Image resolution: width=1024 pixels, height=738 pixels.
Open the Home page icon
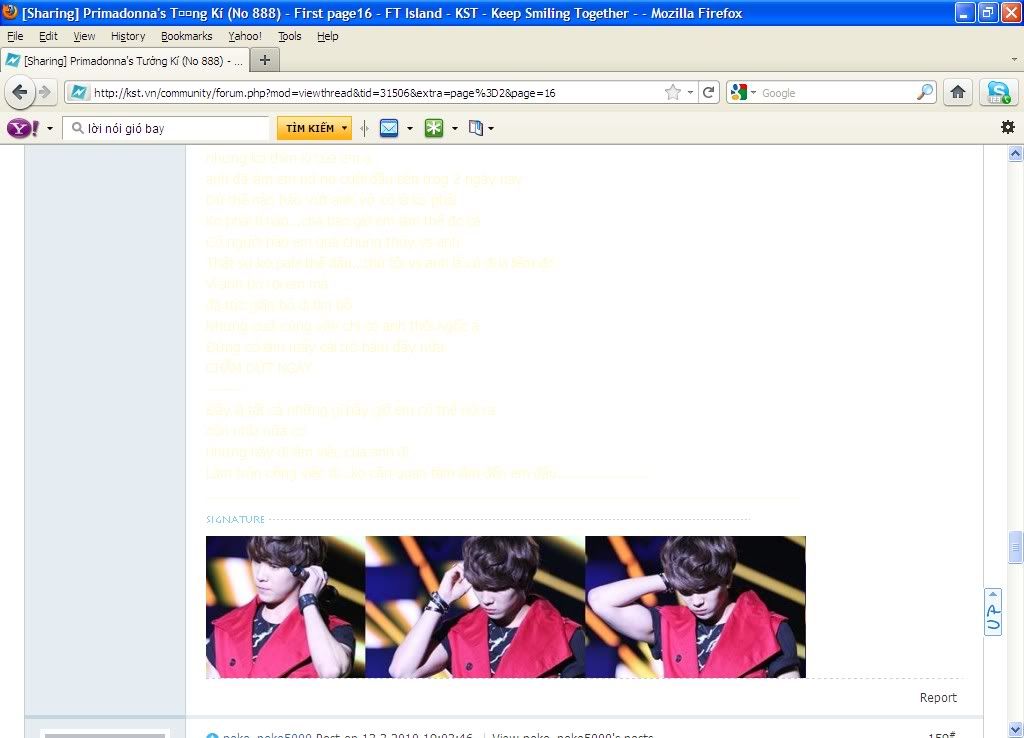click(x=958, y=92)
